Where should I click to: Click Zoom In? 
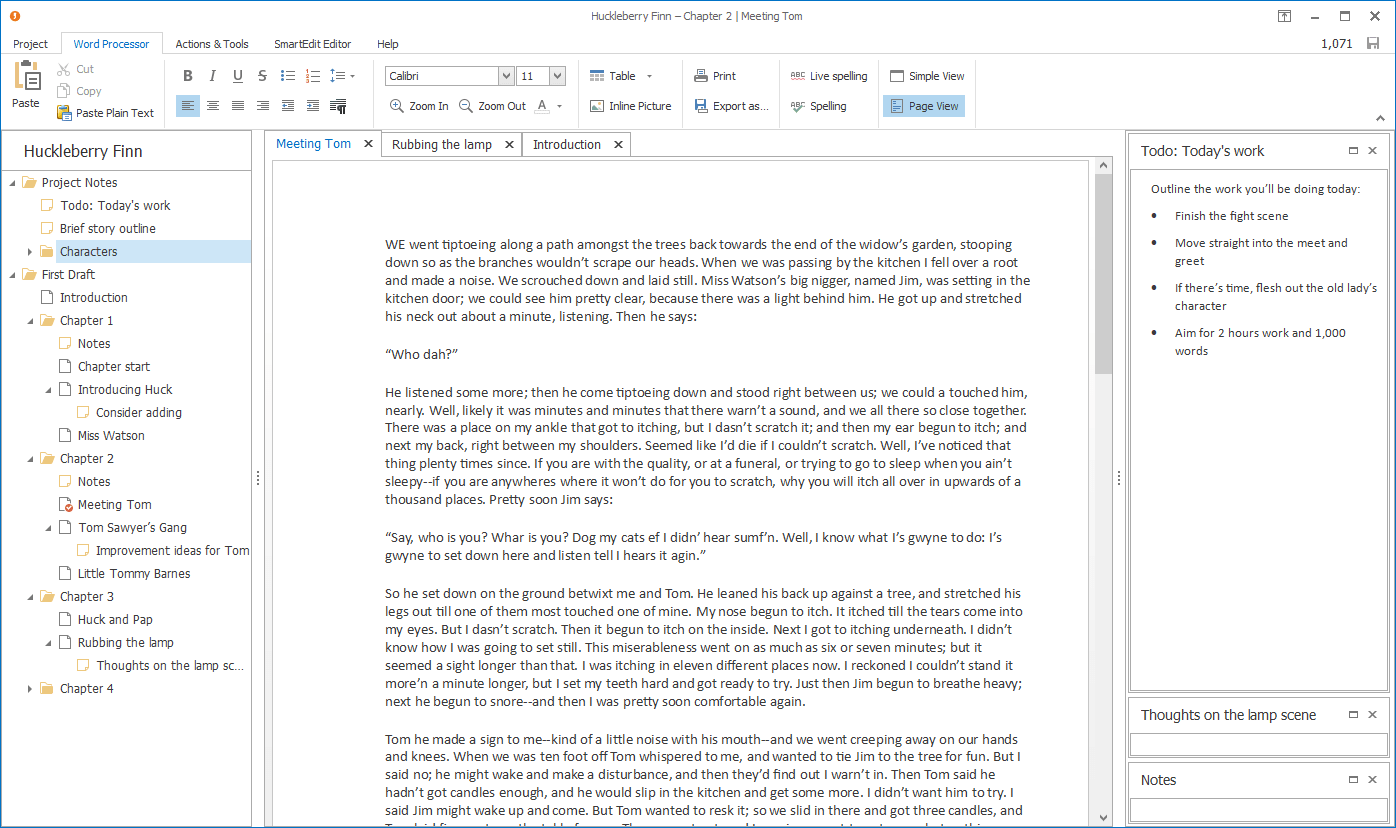point(418,106)
